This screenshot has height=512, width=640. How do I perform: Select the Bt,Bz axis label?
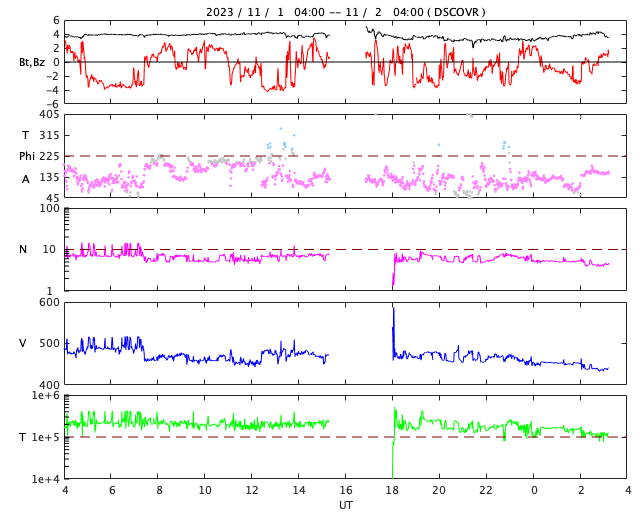pyautogui.click(x=32, y=62)
